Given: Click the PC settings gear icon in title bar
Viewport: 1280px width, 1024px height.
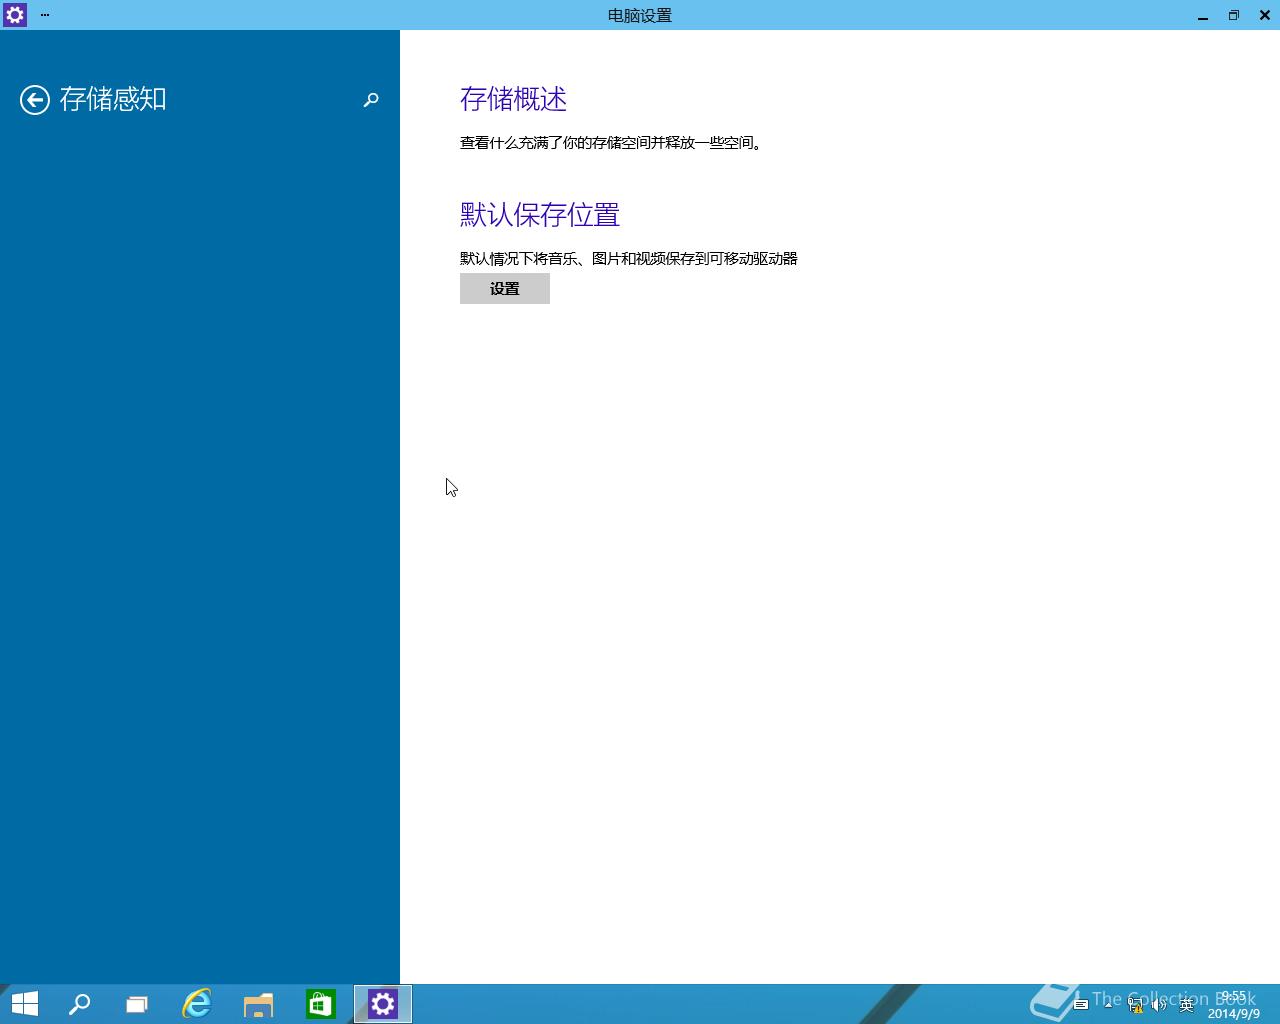Looking at the screenshot, I should click(15, 15).
